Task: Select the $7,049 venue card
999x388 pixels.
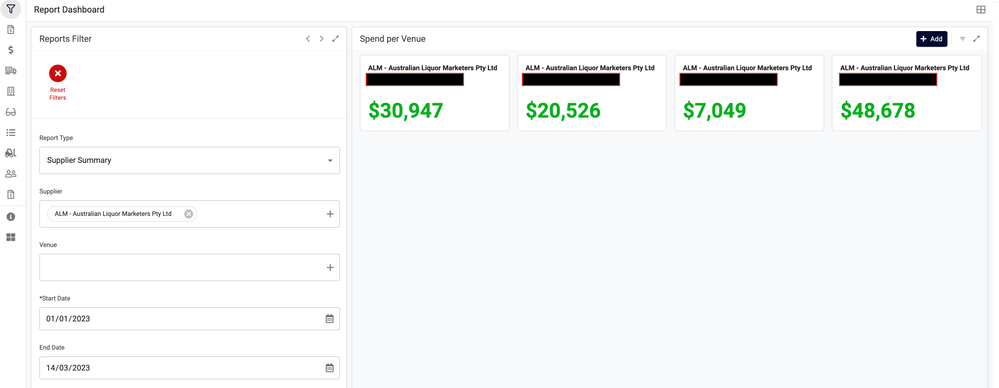Action: click(749, 93)
